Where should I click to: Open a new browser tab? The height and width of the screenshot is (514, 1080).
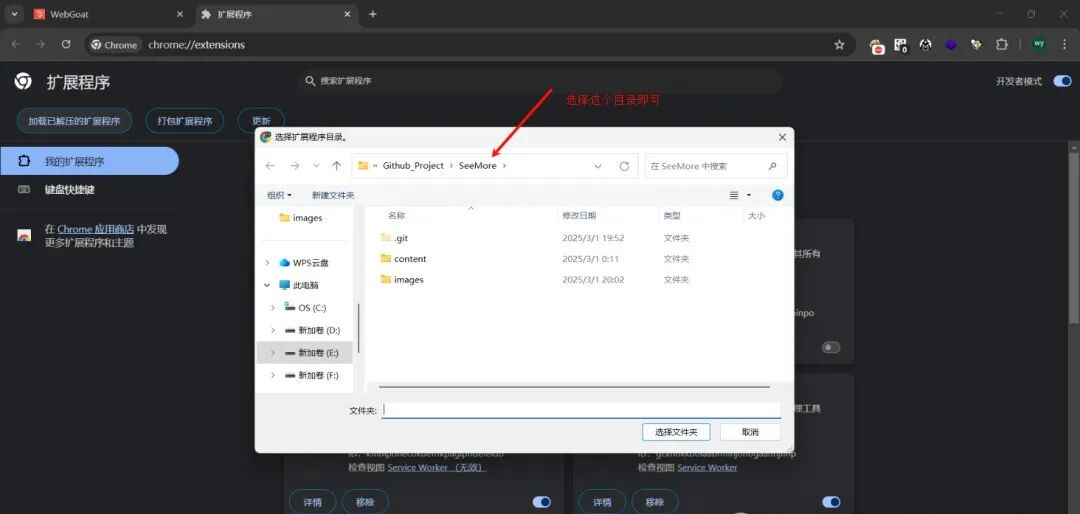click(x=373, y=14)
